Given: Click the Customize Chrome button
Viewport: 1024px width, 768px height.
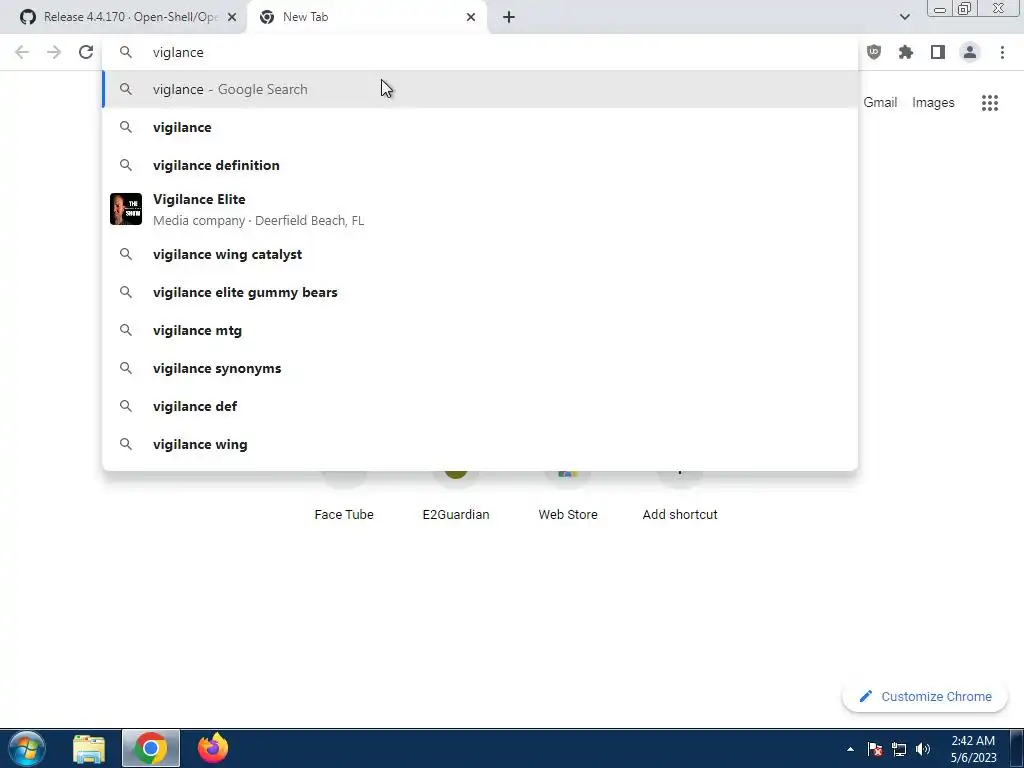Looking at the screenshot, I should pyautogui.click(x=926, y=696).
